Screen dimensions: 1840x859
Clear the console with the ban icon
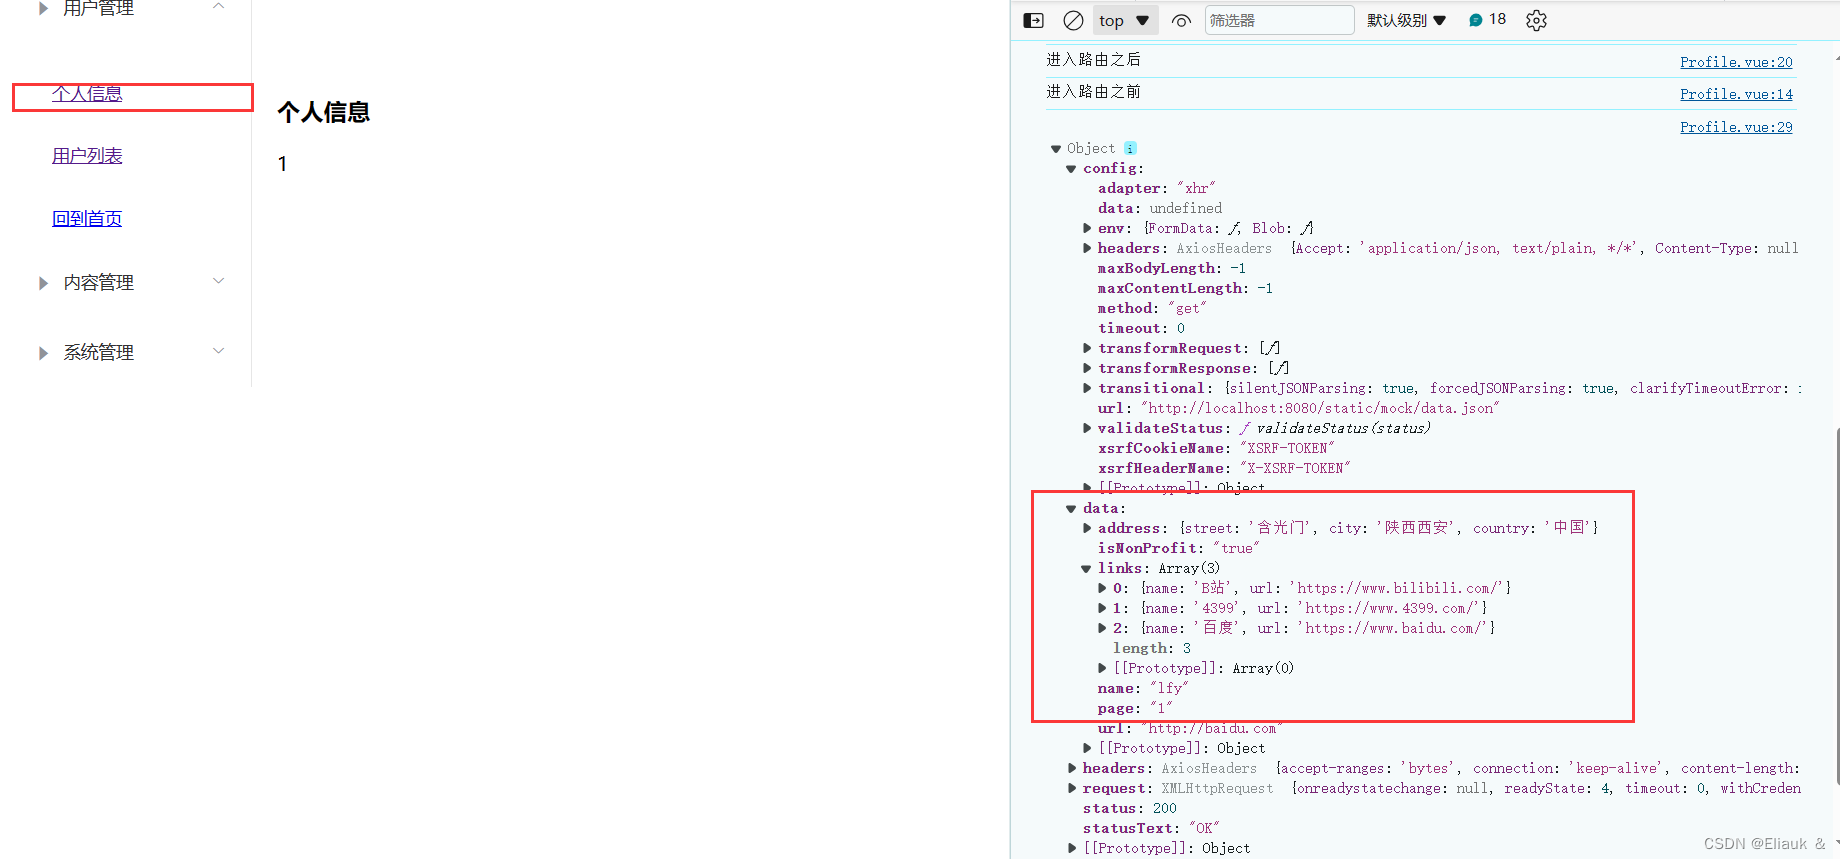pos(1073,20)
